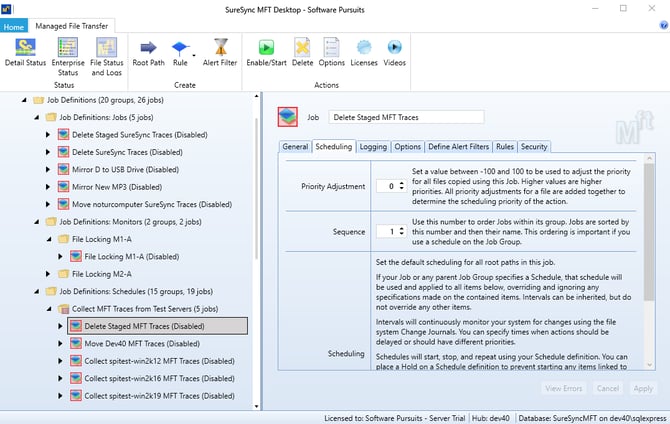Open the Rules tab
670x424 pixels.
[505, 147]
